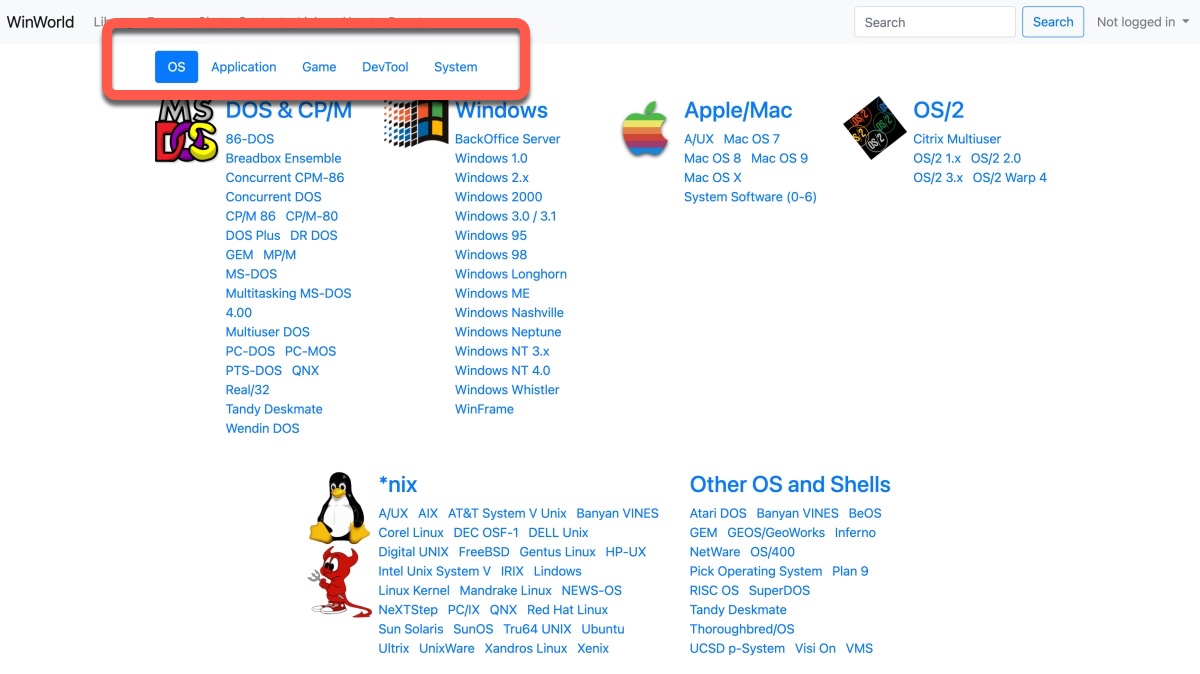Open Other OS and Shells heading
The width and height of the screenshot is (1200, 674).
tap(790, 485)
